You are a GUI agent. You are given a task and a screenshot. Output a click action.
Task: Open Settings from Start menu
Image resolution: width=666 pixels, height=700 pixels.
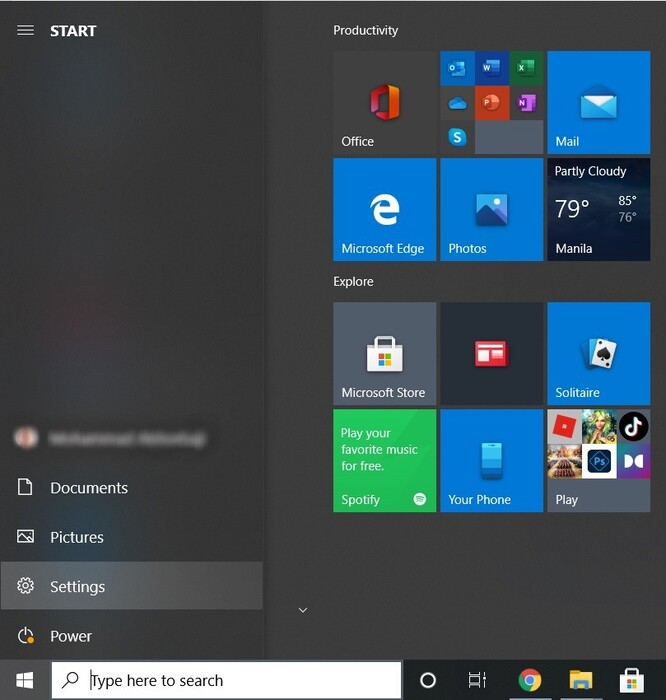[x=131, y=586]
